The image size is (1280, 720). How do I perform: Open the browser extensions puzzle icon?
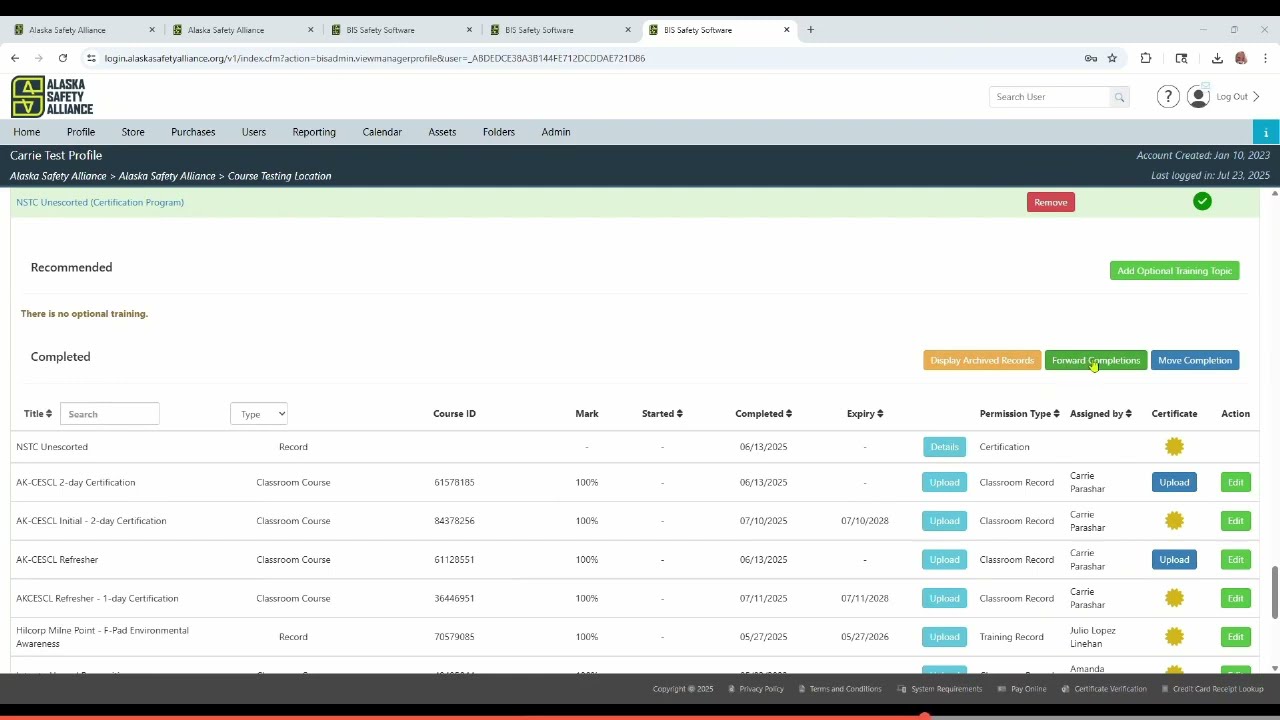[1146, 58]
